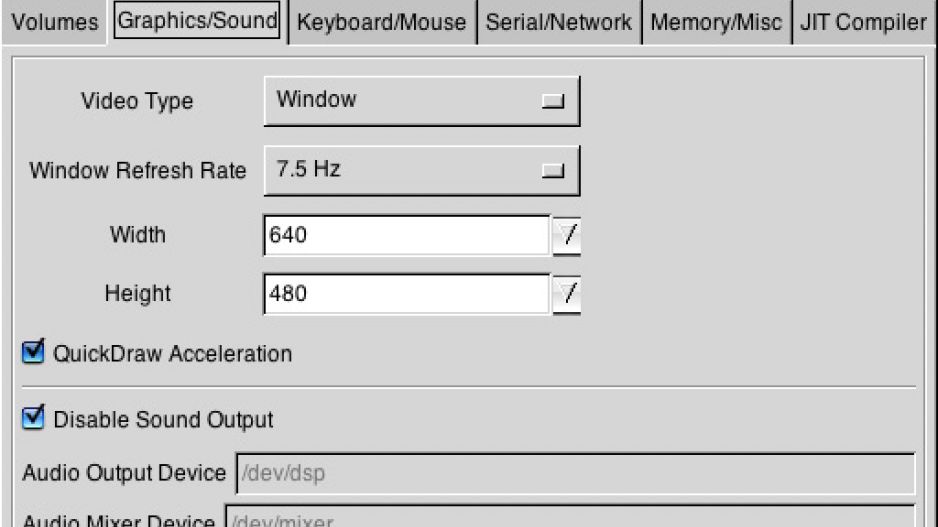This screenshot has height=527, width=938.
Task: Go to the Serial/Network tab
Action: coord(559,23)
